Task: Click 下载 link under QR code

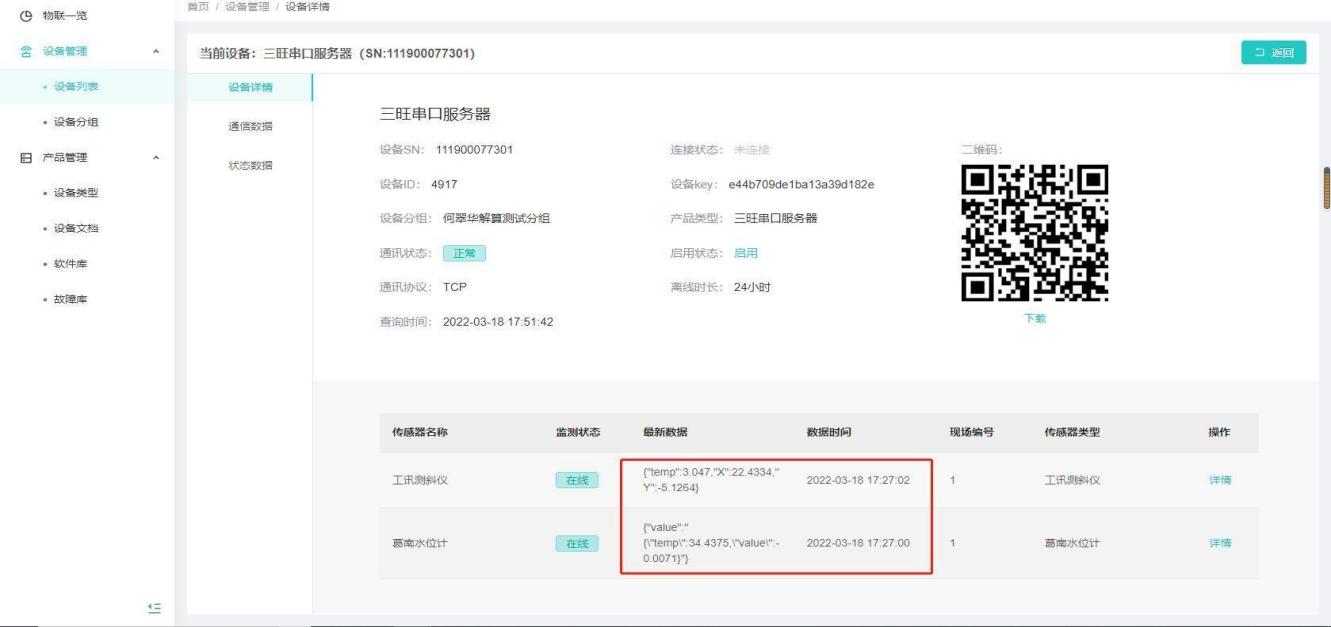Action: click(x=1034, y=318)
